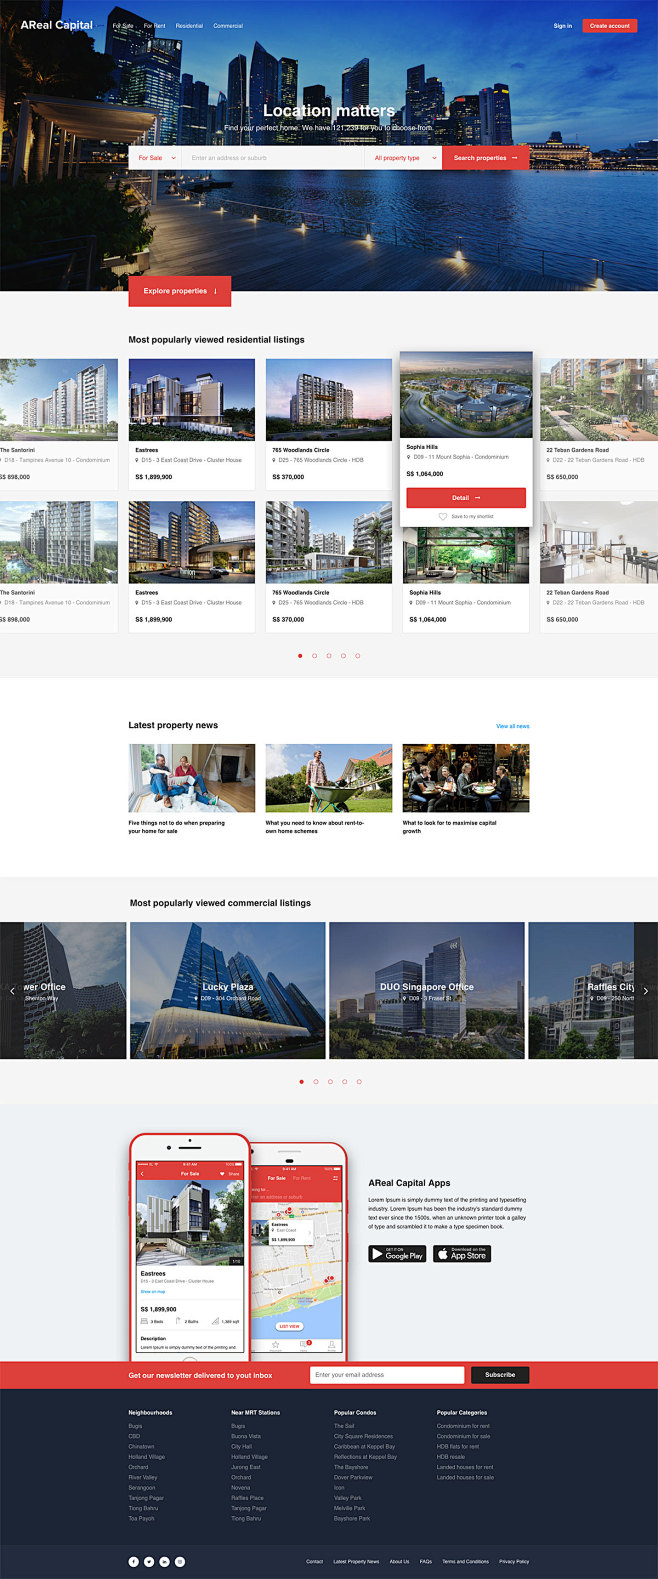Click Condominium for rent category link

click(463, 1426)
